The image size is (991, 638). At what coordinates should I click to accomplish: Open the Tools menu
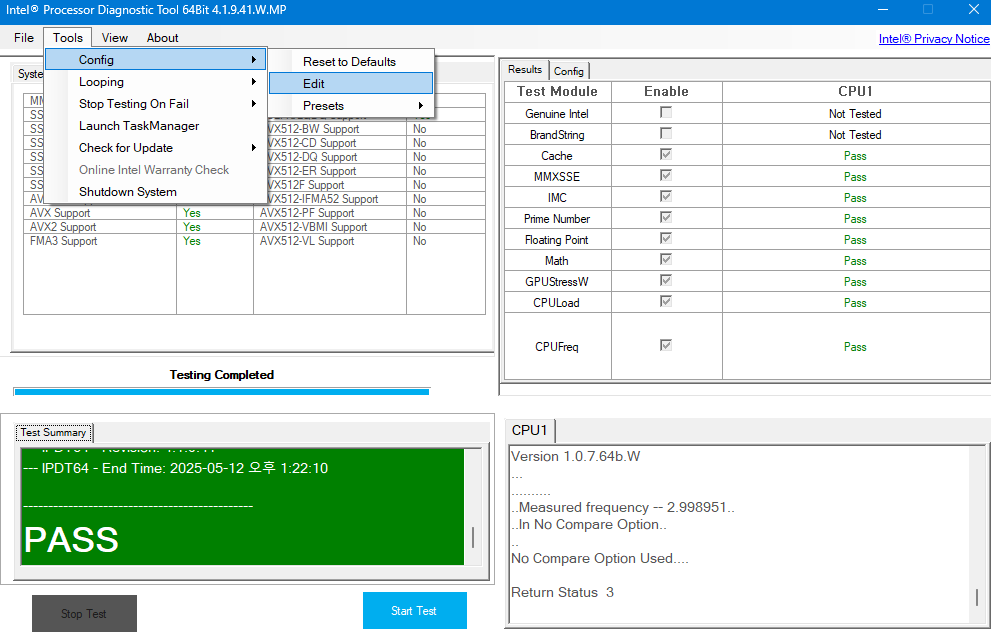(x=68, y=38)
